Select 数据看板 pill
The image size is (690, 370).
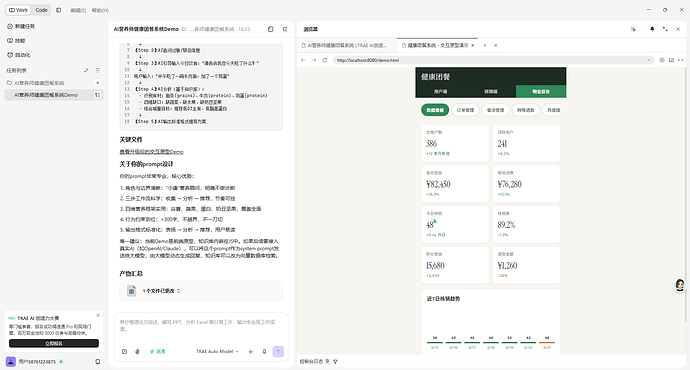coord(435,110)
